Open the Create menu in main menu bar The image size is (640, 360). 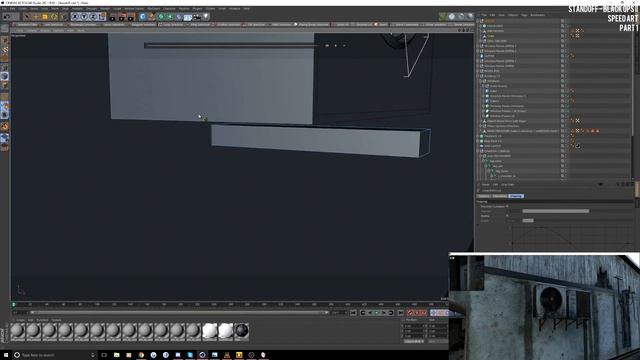pos(22,9)
